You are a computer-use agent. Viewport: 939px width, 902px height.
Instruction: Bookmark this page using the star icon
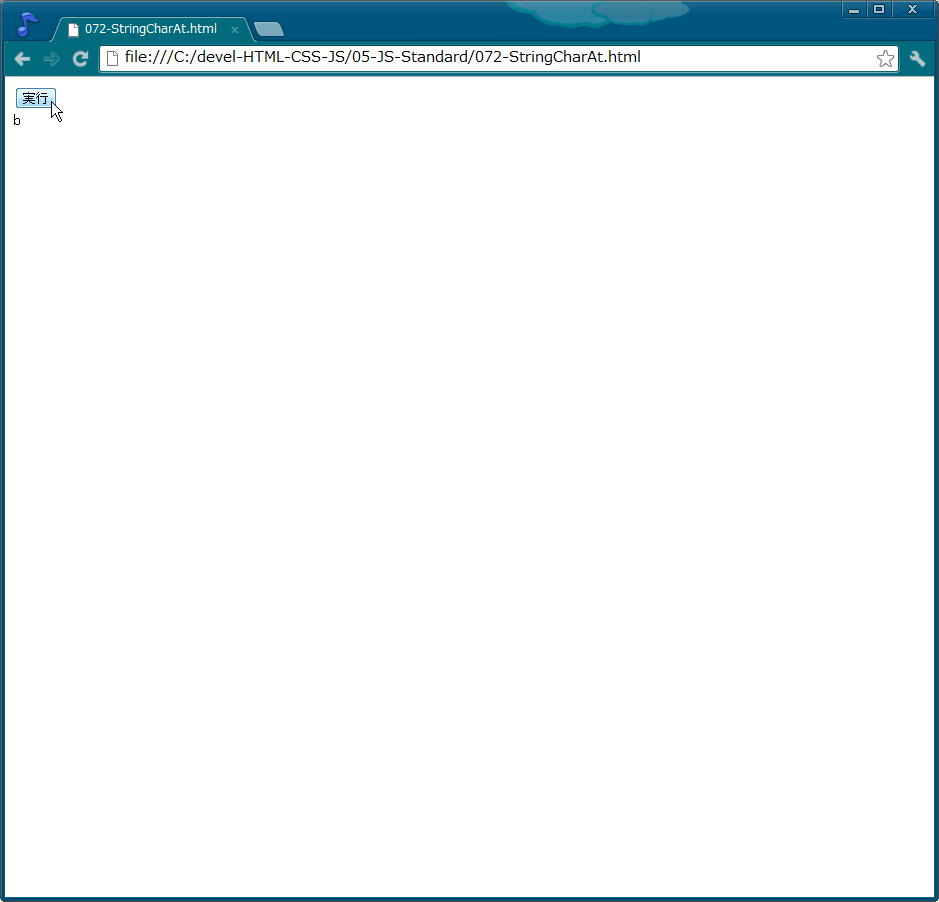885,59
